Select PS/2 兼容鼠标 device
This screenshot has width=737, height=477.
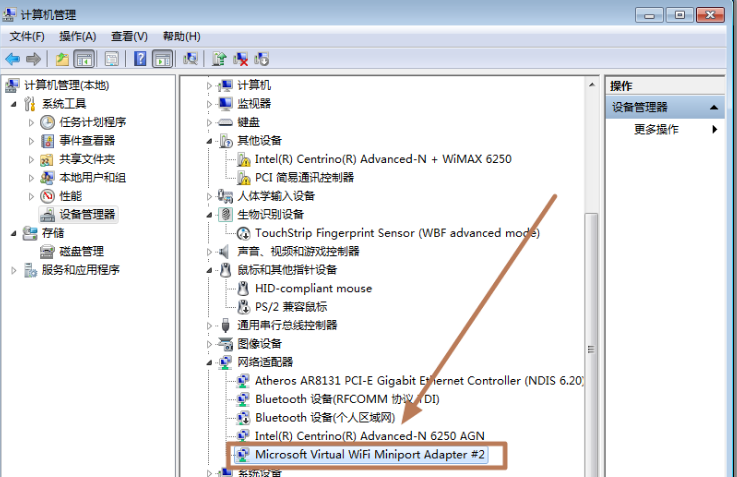291,307
